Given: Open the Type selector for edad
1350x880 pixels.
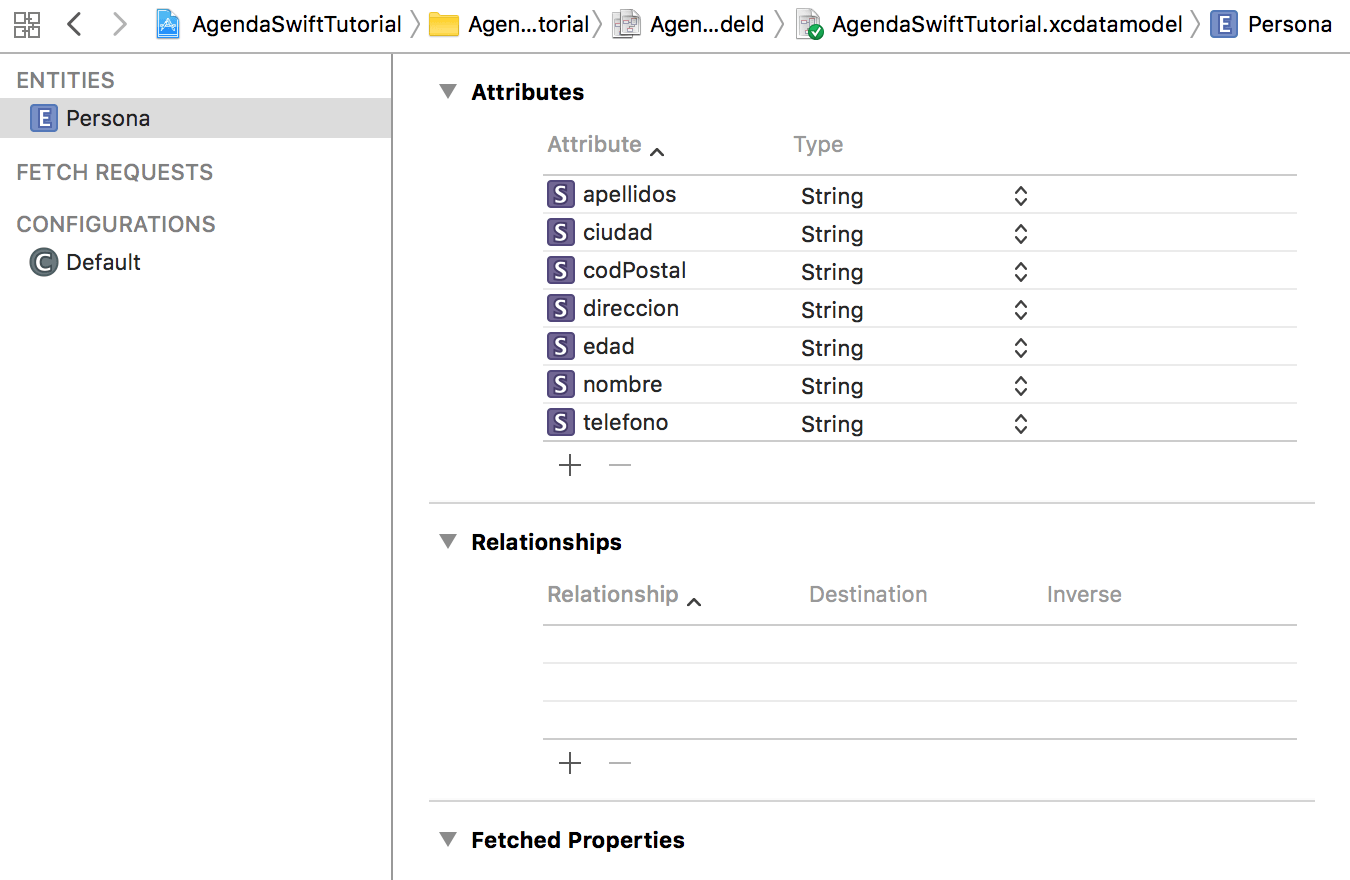Looking at the screenshot, I should click(1020, 347).
